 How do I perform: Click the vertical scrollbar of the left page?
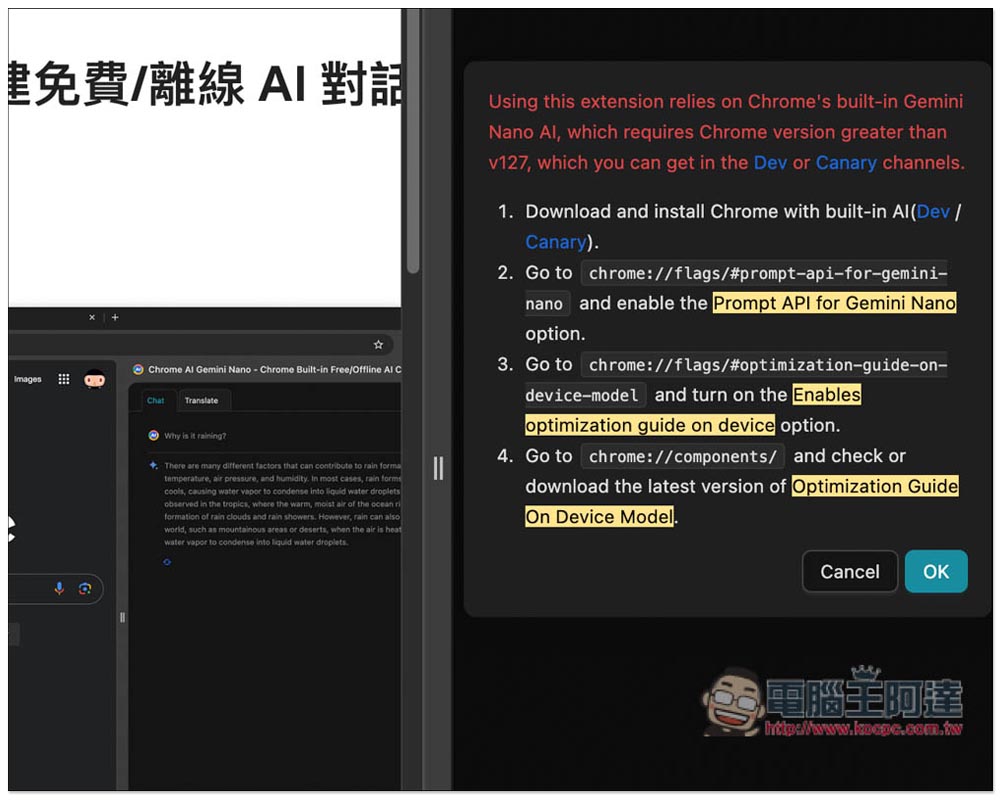coord(413,142)
